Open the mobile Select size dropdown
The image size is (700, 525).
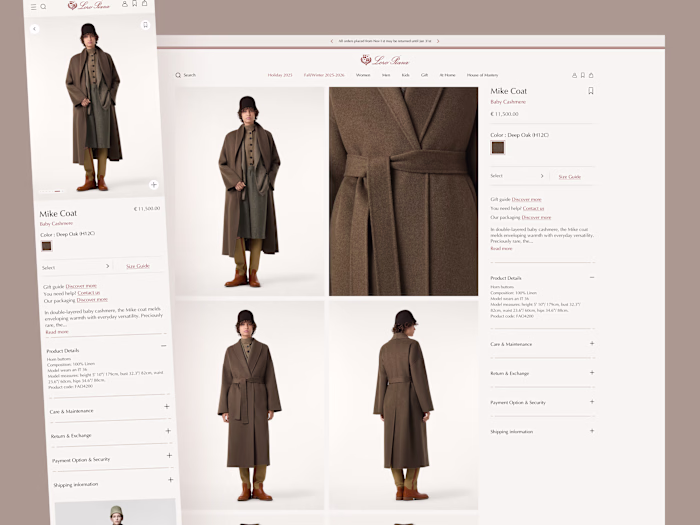[76, 267]
